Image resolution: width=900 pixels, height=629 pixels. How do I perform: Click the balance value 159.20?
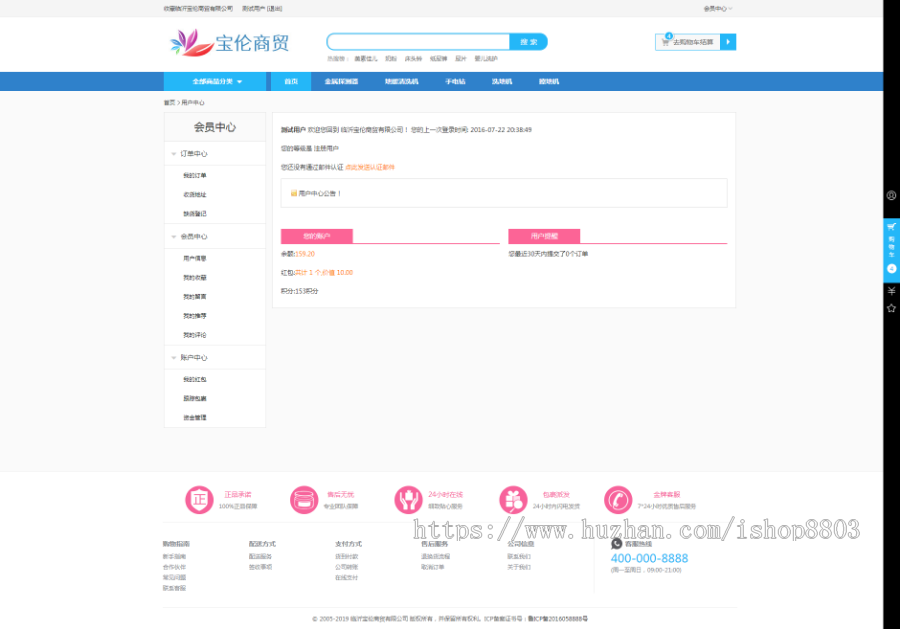pos(305,254)
